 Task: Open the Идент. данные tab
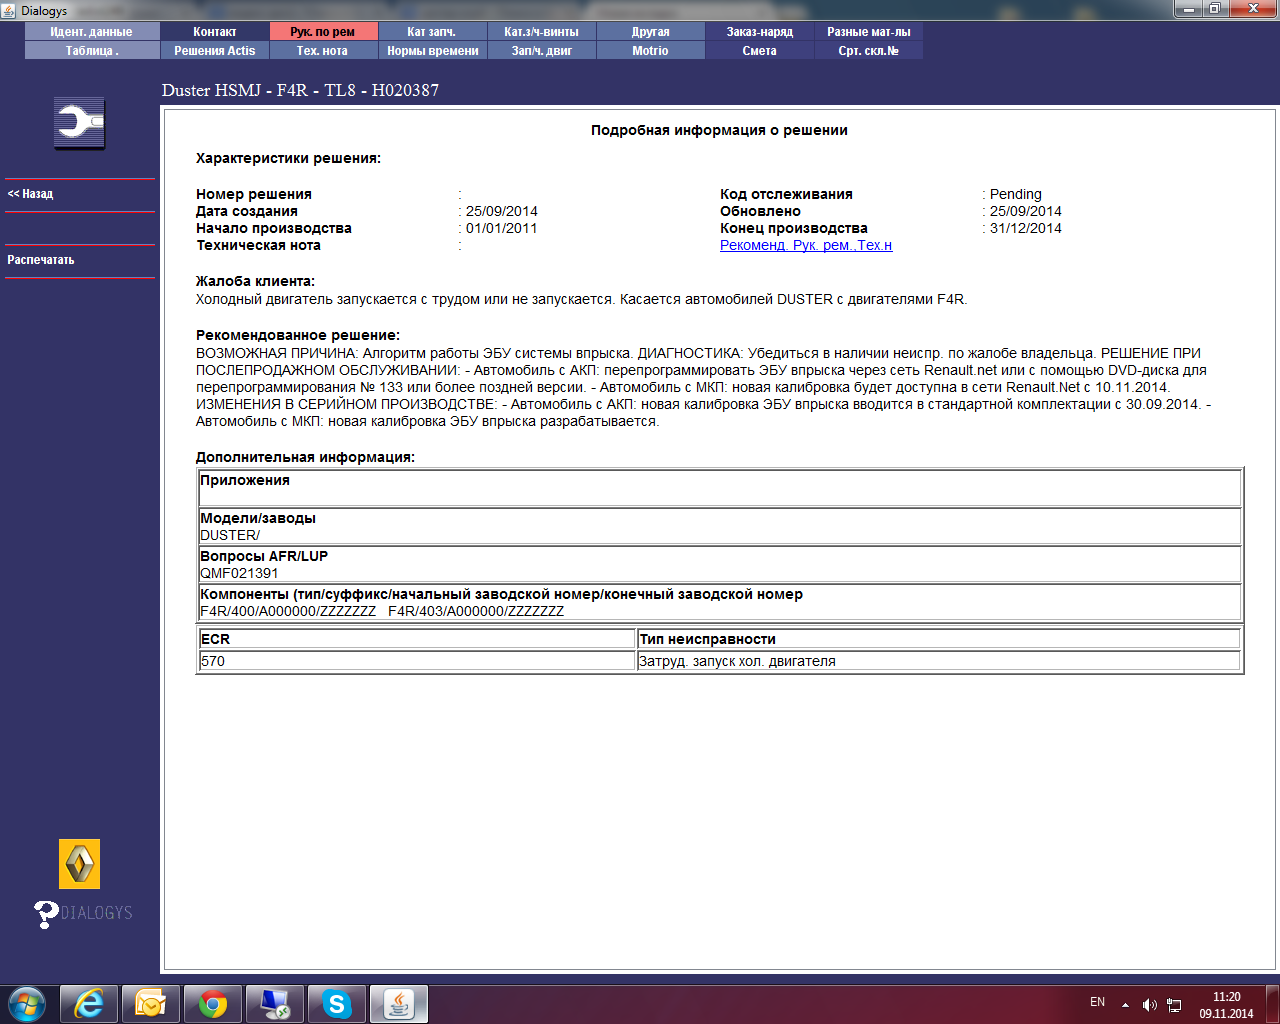pyautogui.click(x=92, y=32)
